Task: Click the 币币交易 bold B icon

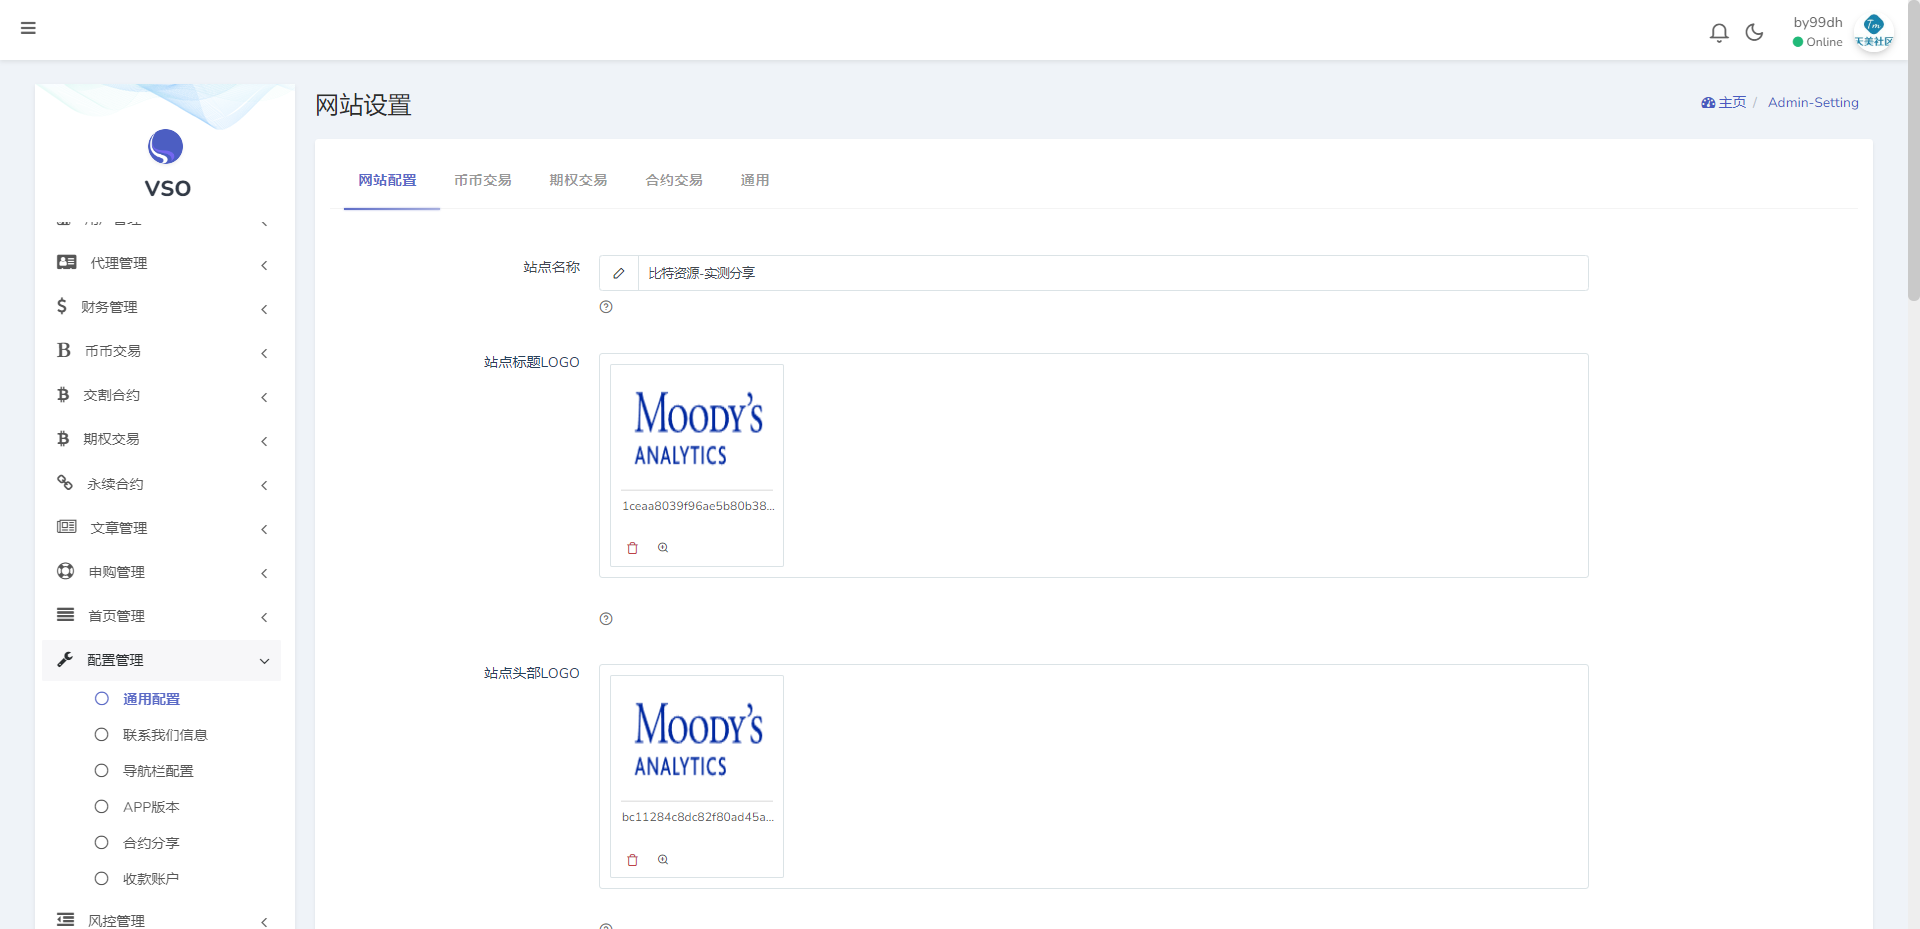Action: tap(64, 350)
